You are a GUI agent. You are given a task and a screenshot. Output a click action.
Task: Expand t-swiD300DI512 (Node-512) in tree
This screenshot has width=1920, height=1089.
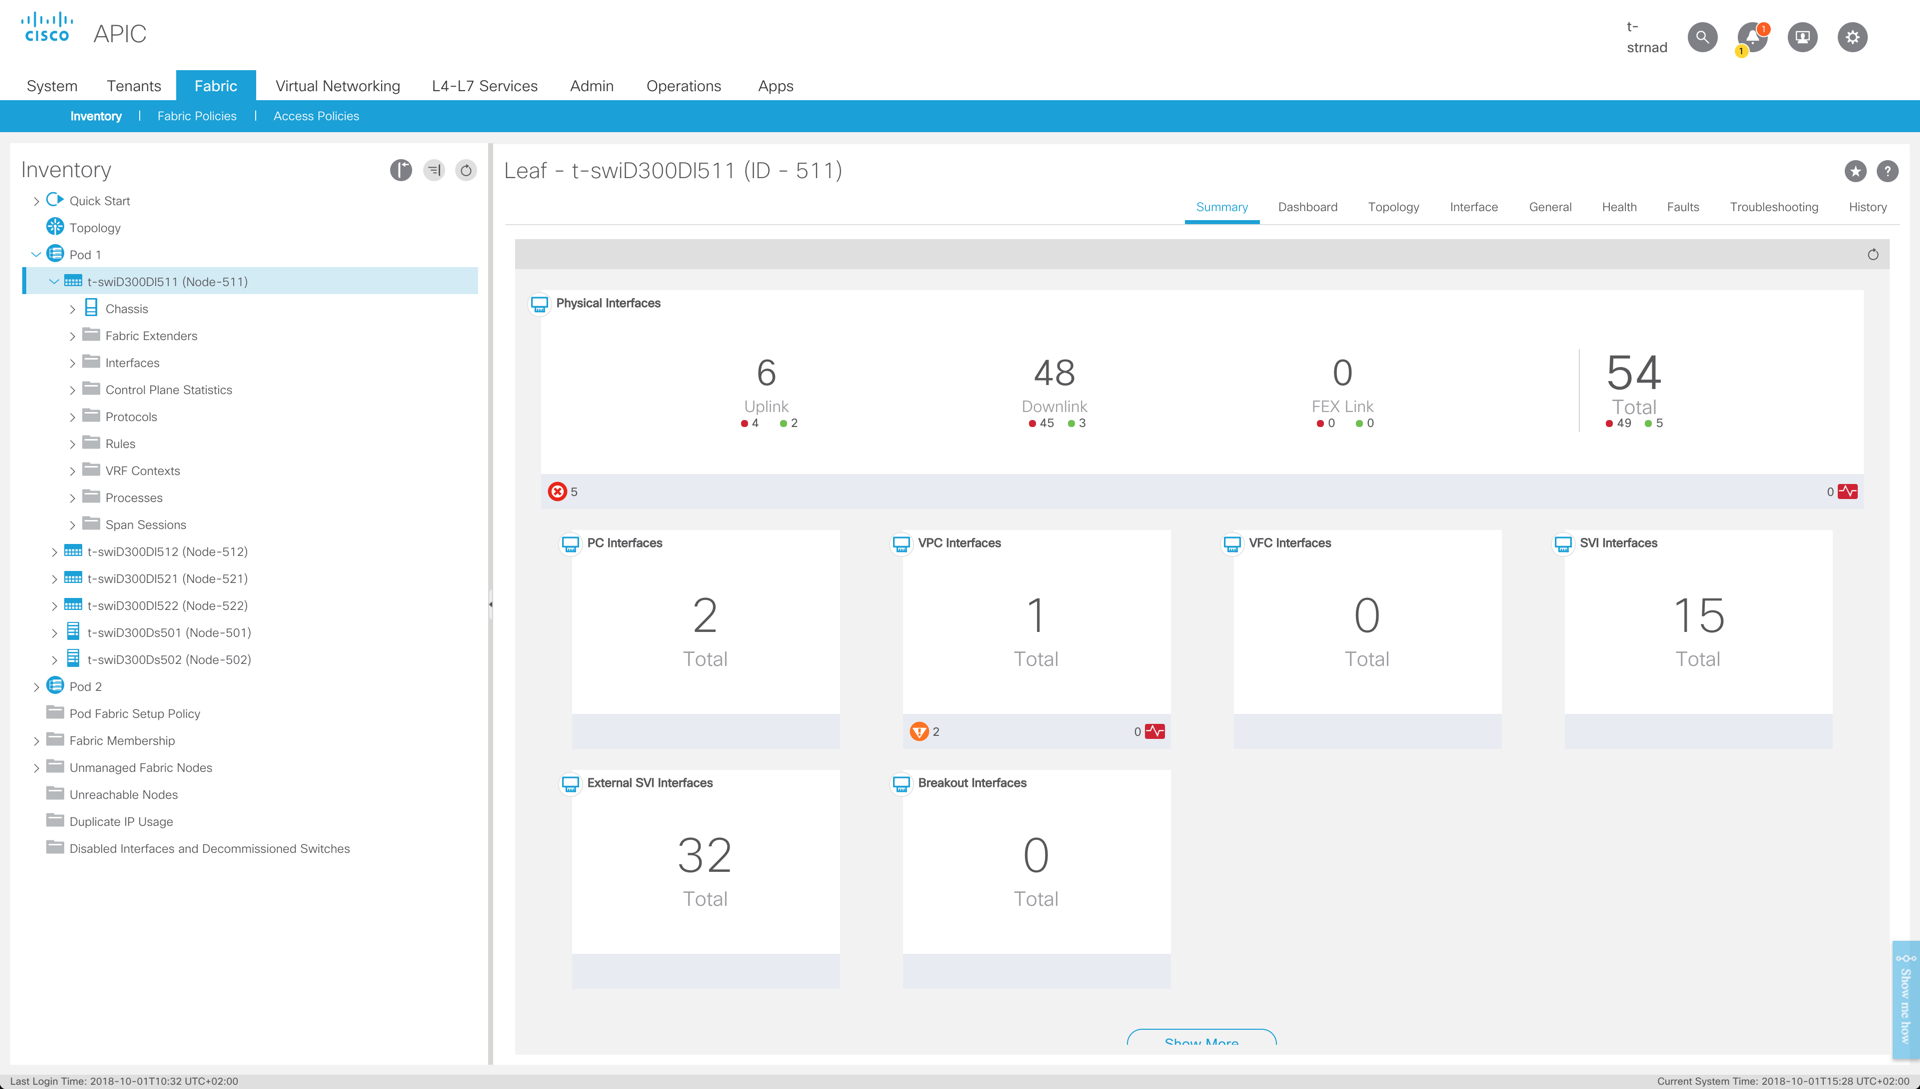(55, 552)
